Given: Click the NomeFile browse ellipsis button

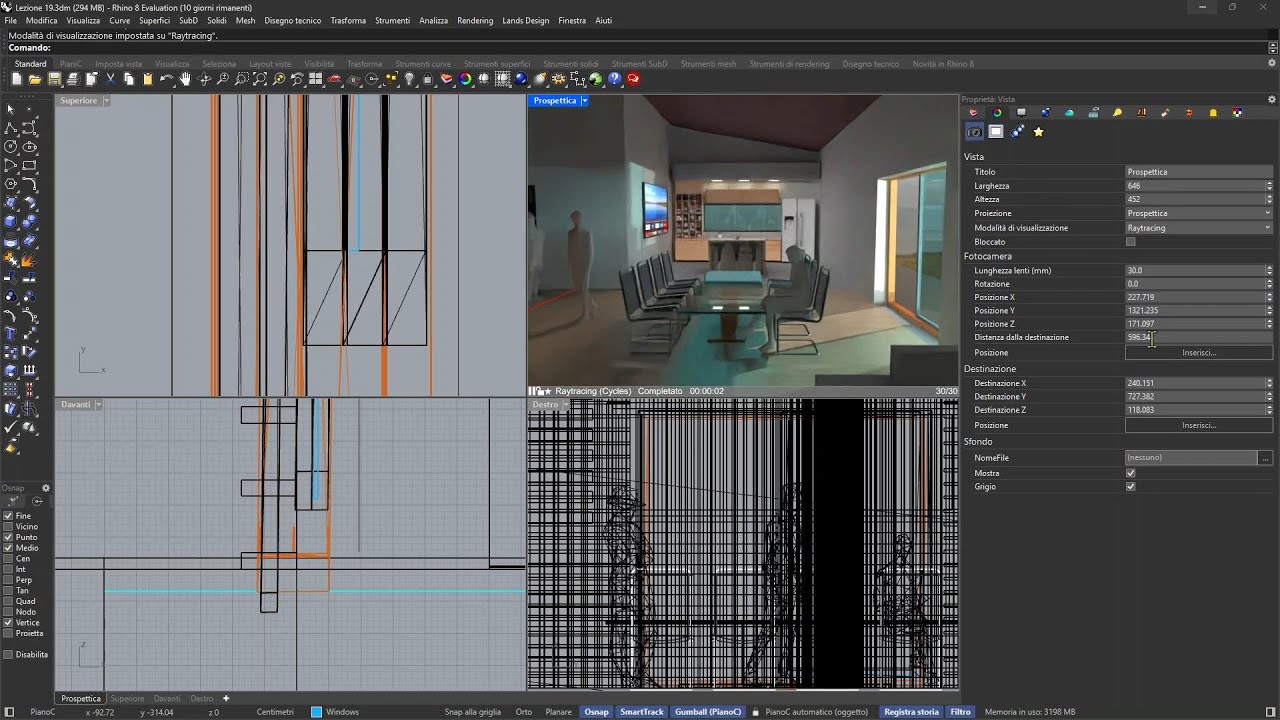Looking at the screenshot, I should [x=1265, y=458].
